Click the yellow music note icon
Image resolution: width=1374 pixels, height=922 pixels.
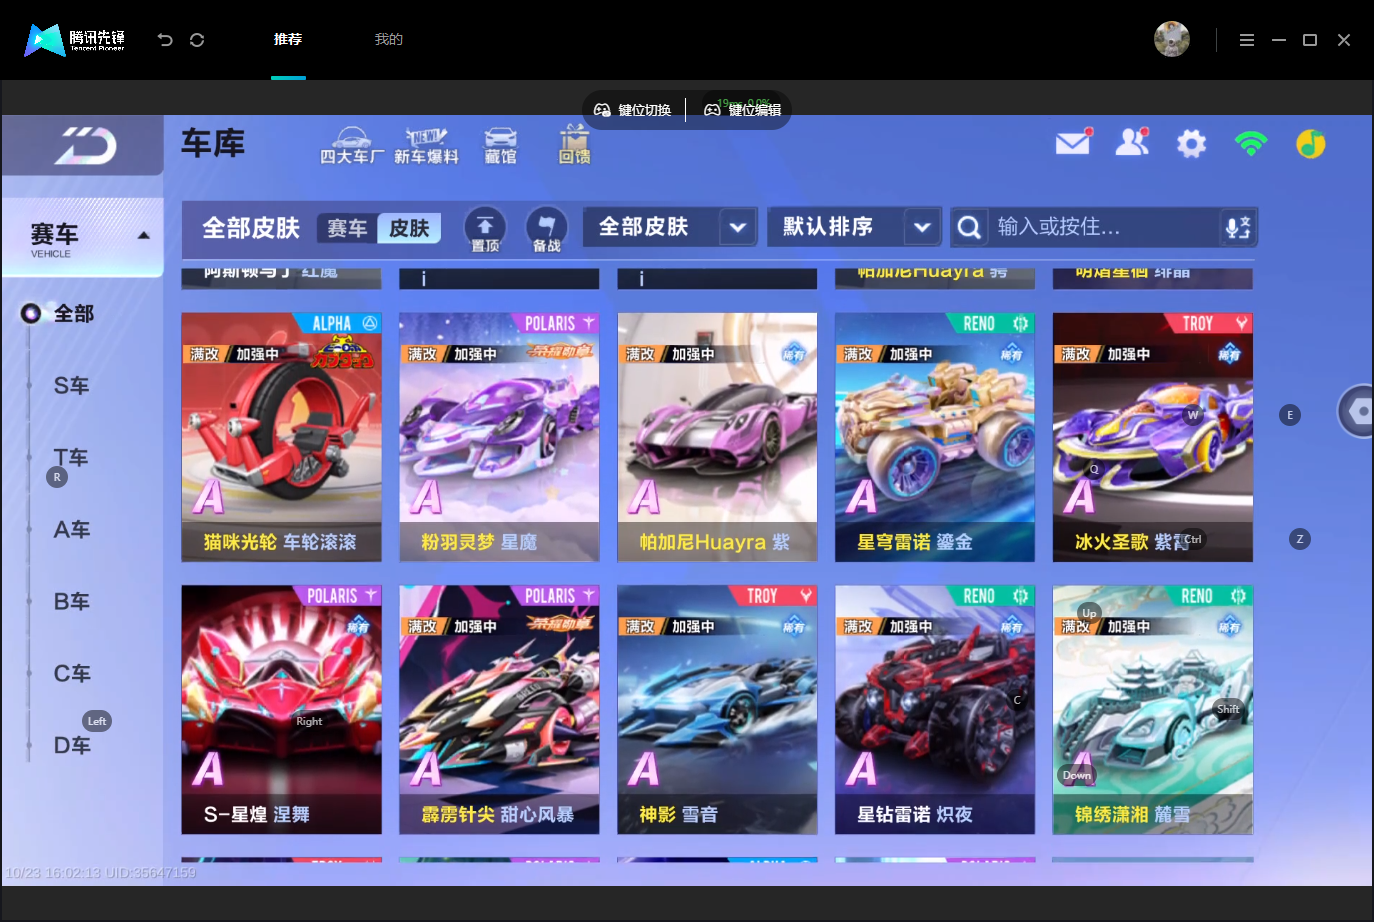[1311, 144]
